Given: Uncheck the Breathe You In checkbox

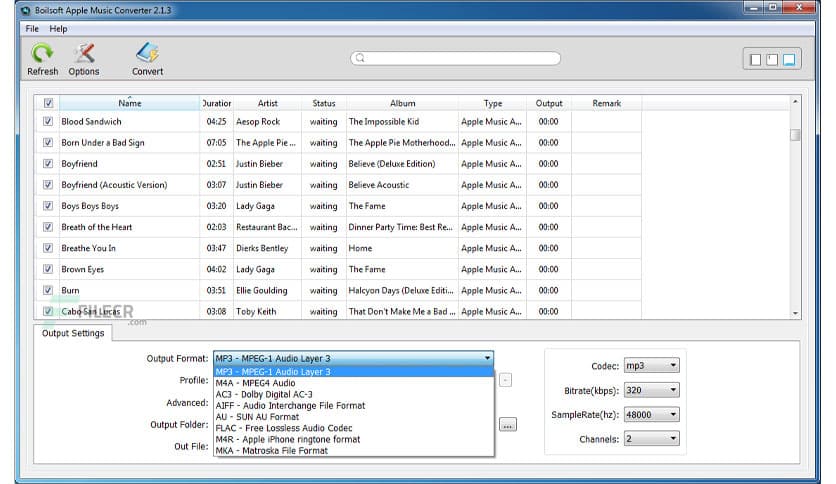Looking at the screenshot, I should pyautogui.click(x=48, y=248).
